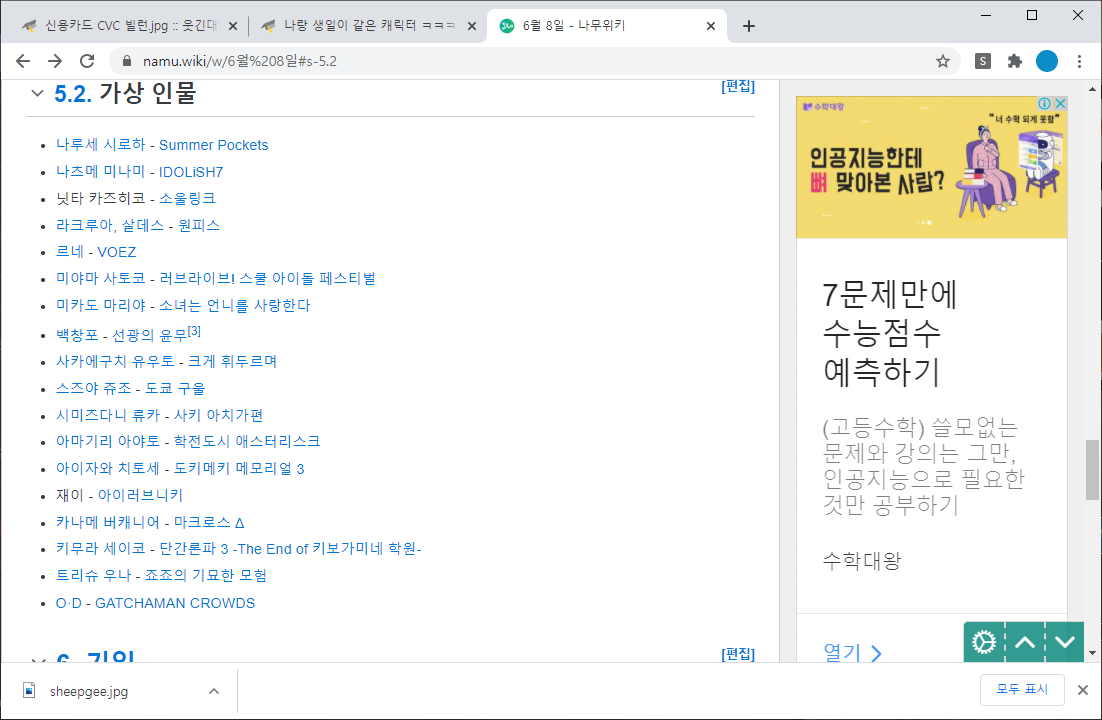Open the 키무라 세이코 link
This screenshot has height=720, width=1102.
pos(101,548)
